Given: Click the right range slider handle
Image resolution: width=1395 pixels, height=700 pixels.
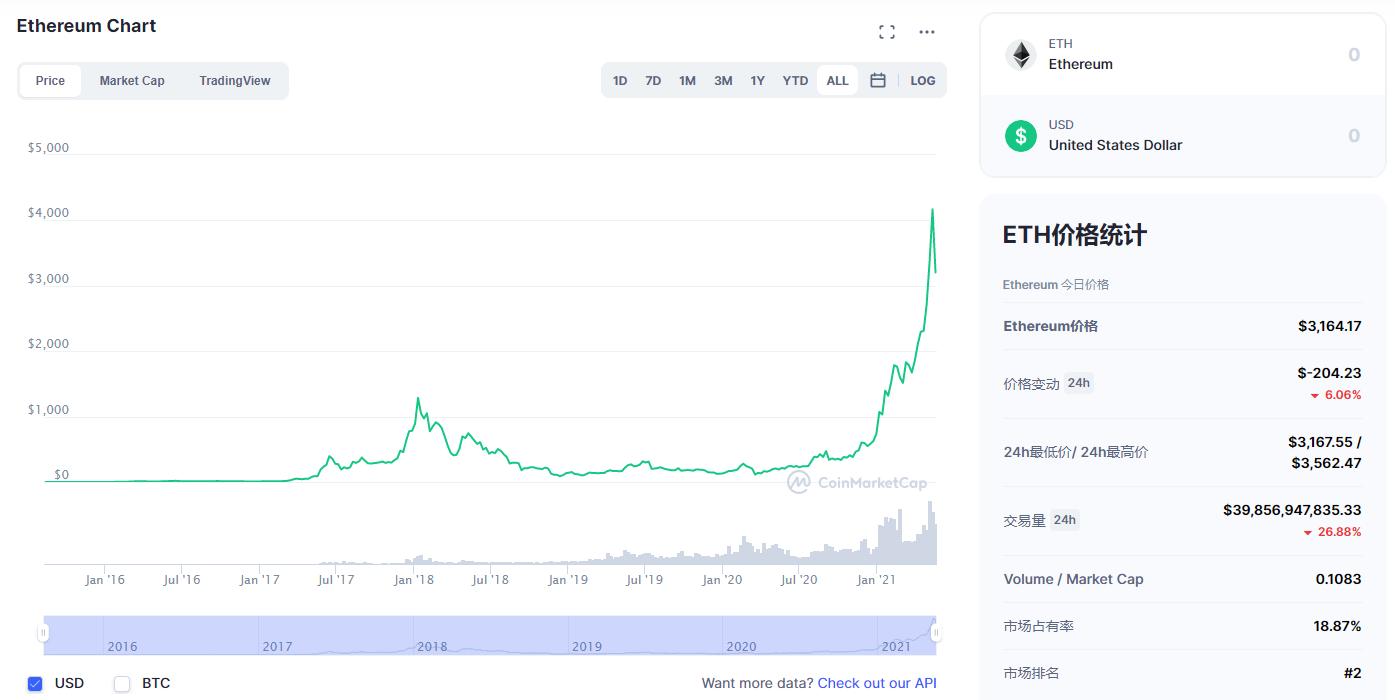Looking at the screenshot, I should coord(936,633).
